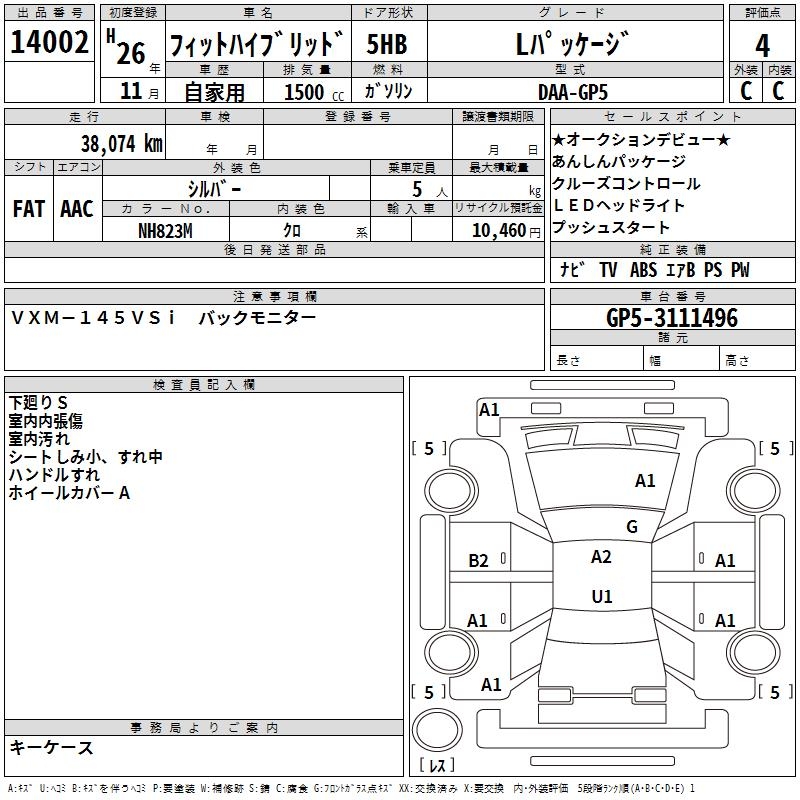Click the interior color クロ
The height and width of the screenshot is (800, 800).
click(x=292, y=231)
